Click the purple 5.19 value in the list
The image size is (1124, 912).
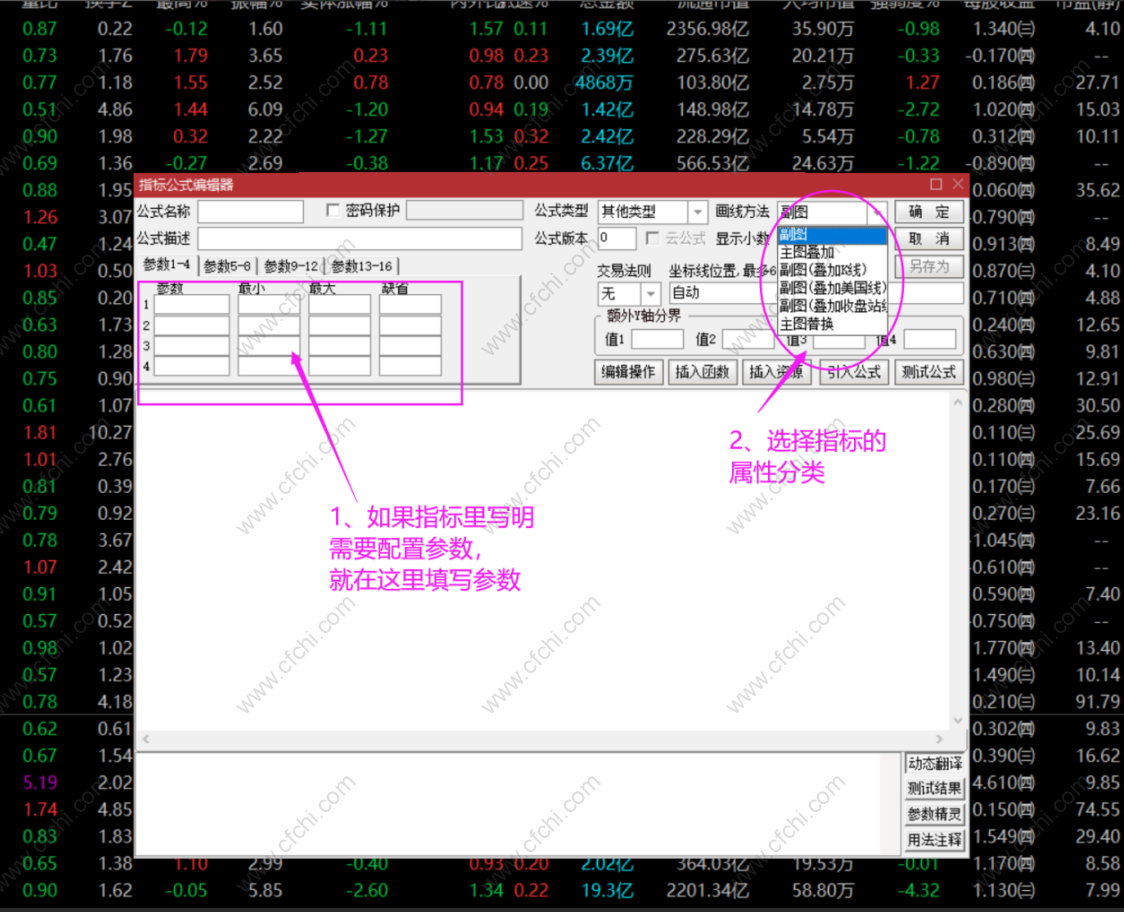click(x=39, y=782)
